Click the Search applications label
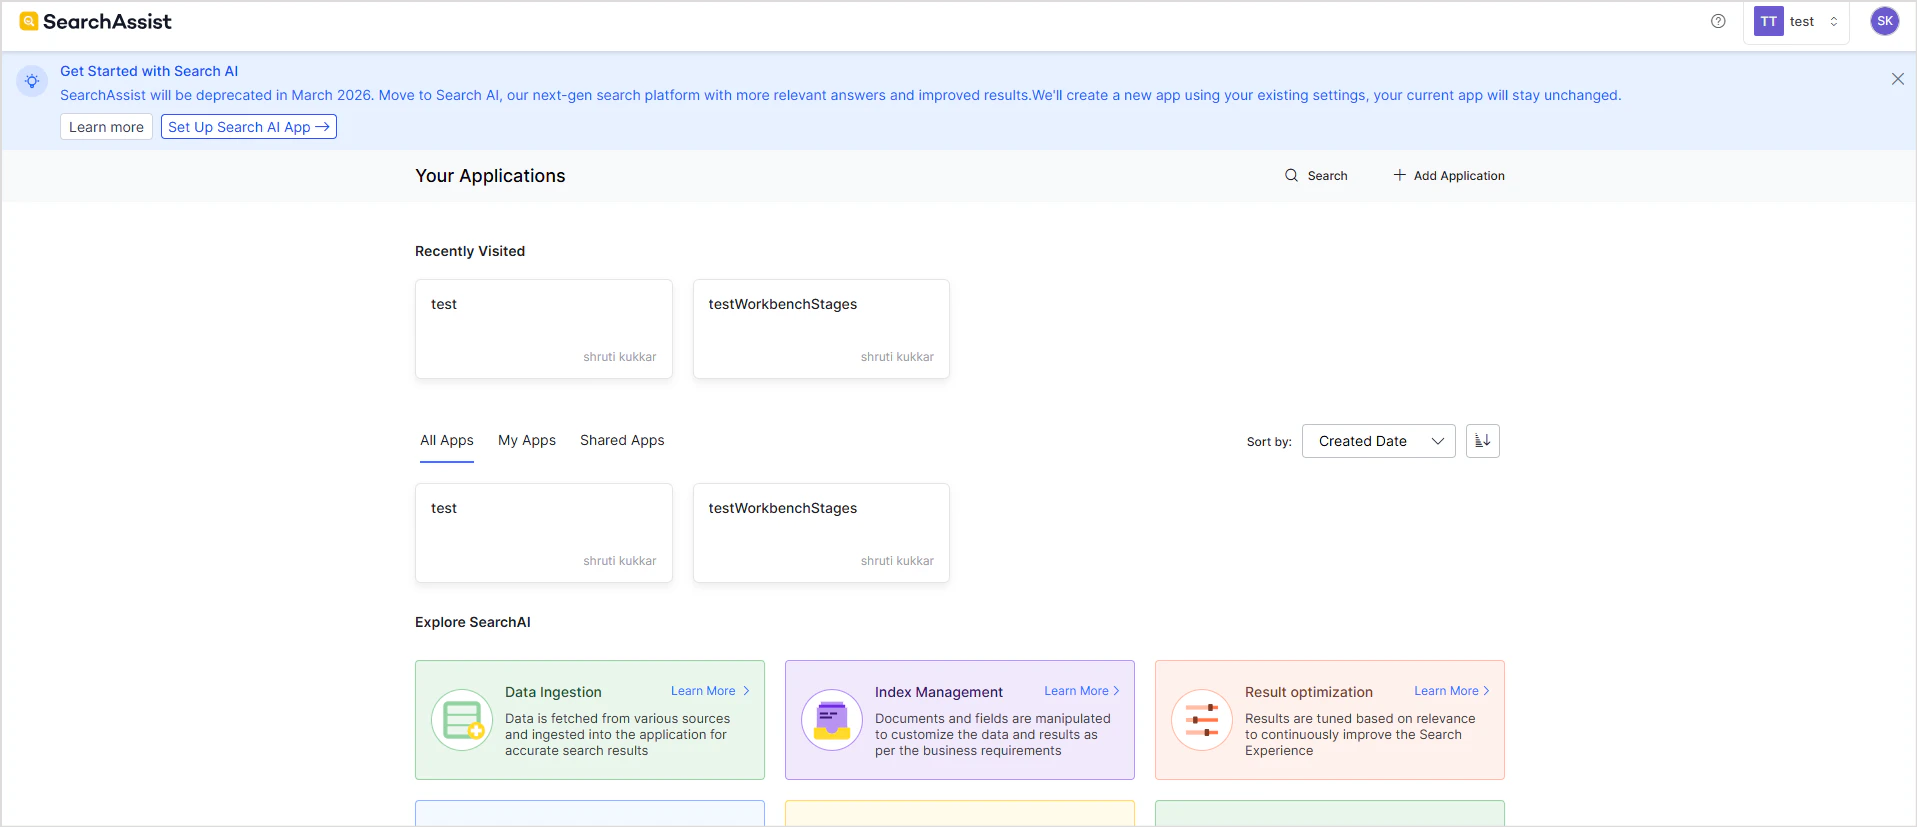Screen dimensions: 1917x827 pos(1327,176)
